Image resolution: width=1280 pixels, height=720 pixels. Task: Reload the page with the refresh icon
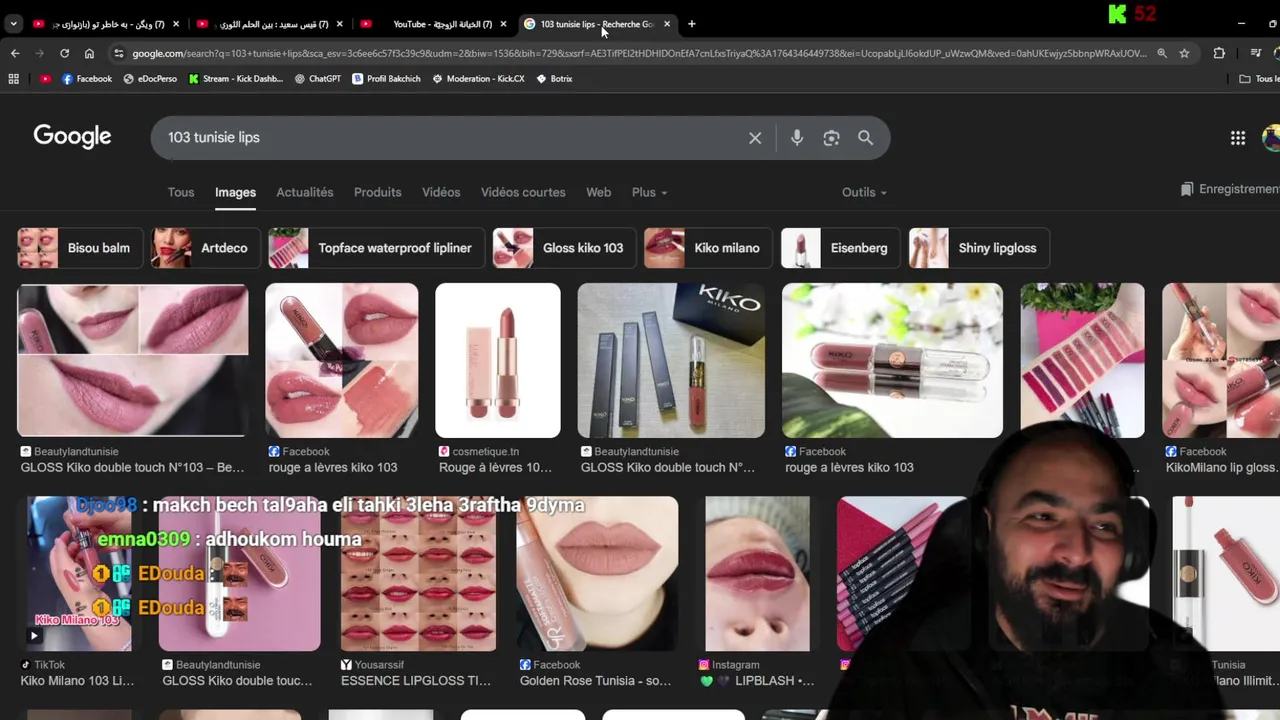[65, 53]
